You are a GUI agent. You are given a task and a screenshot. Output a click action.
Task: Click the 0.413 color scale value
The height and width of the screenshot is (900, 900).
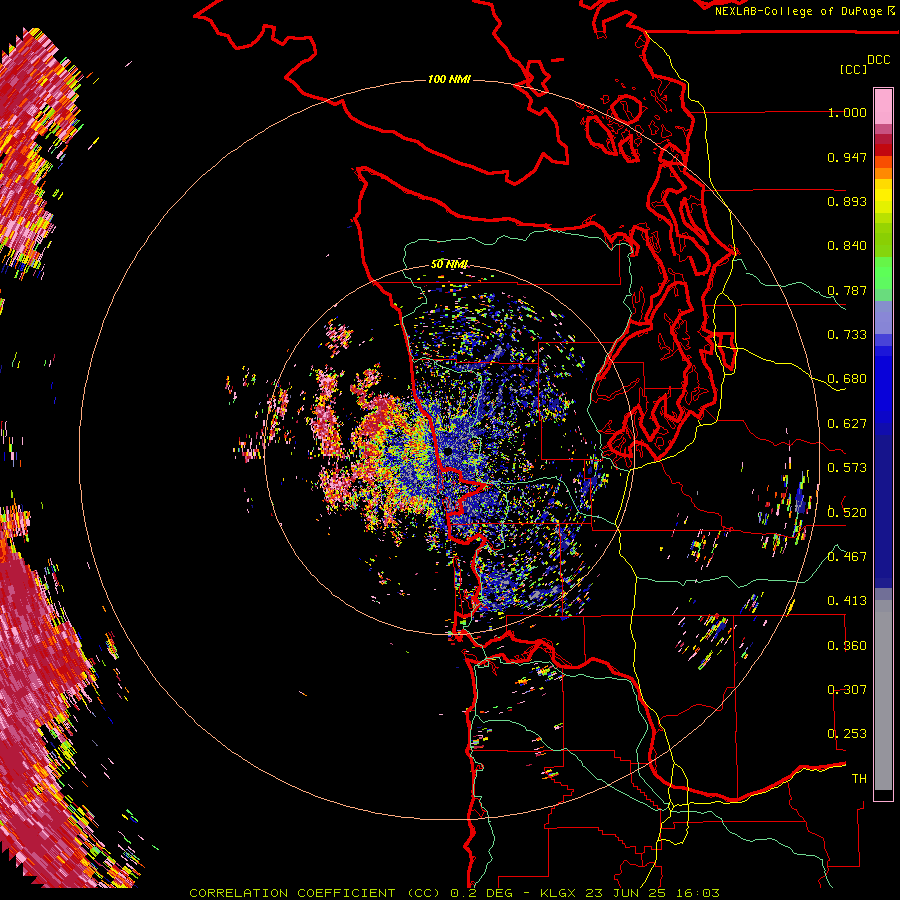click(x=847, y=601)
